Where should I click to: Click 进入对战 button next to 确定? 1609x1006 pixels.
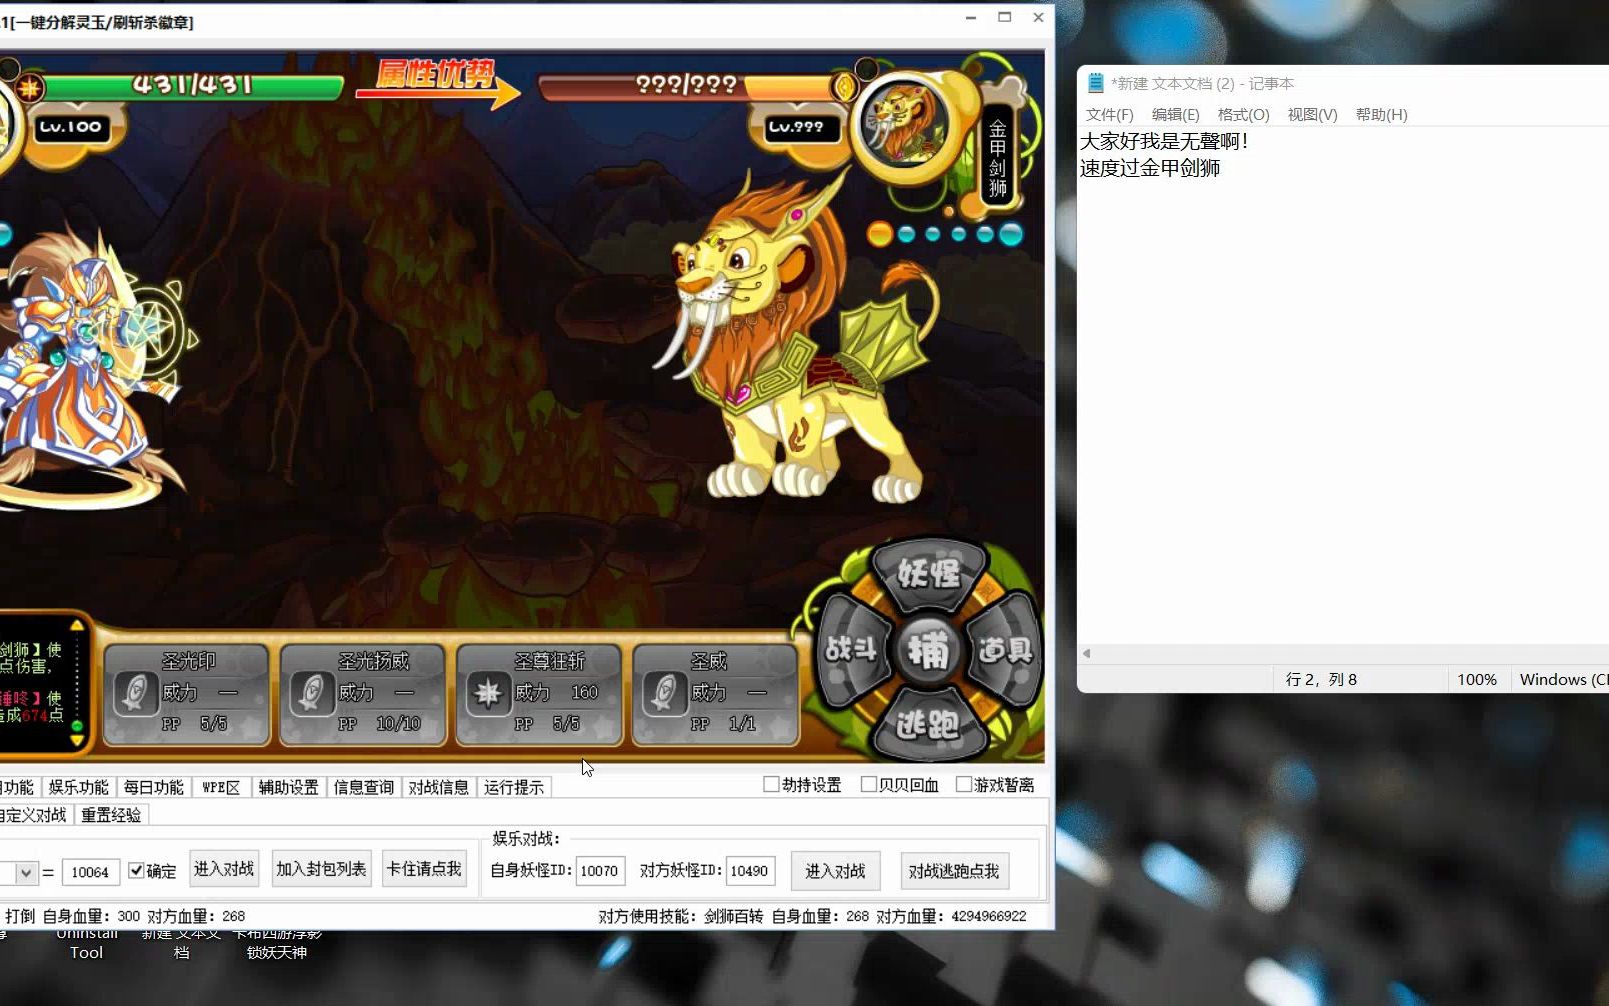[224, 869]
